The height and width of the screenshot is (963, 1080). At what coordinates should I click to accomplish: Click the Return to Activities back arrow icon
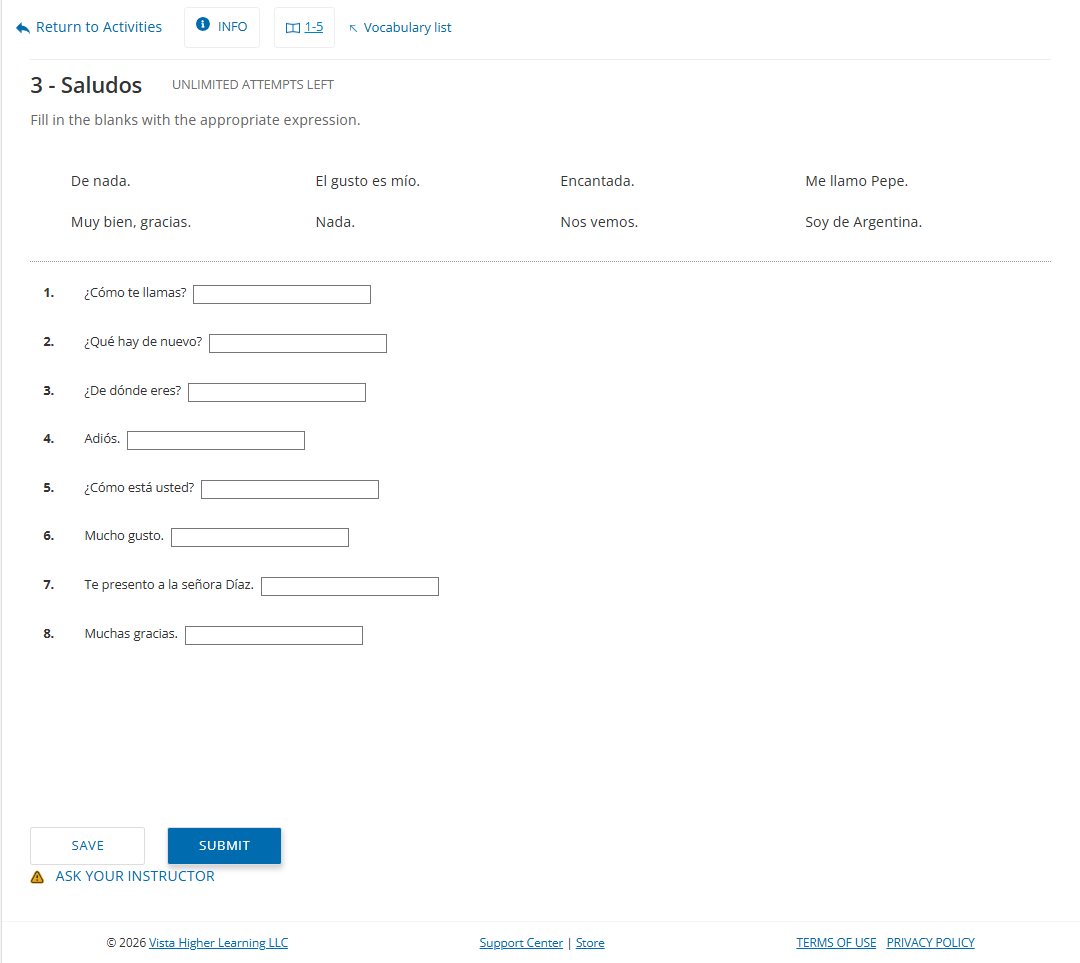[x=23, y=28]
